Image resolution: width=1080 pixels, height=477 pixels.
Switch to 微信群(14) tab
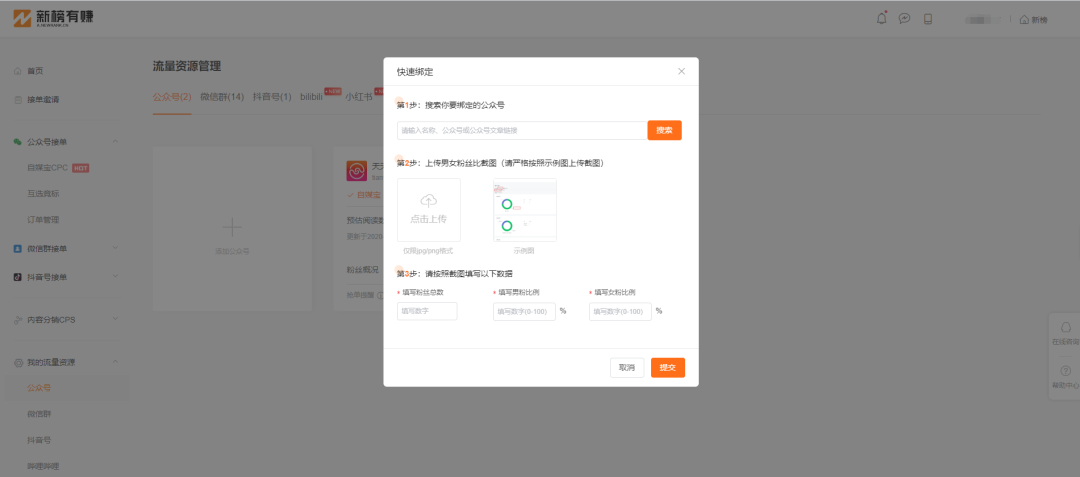coord(222,97)
